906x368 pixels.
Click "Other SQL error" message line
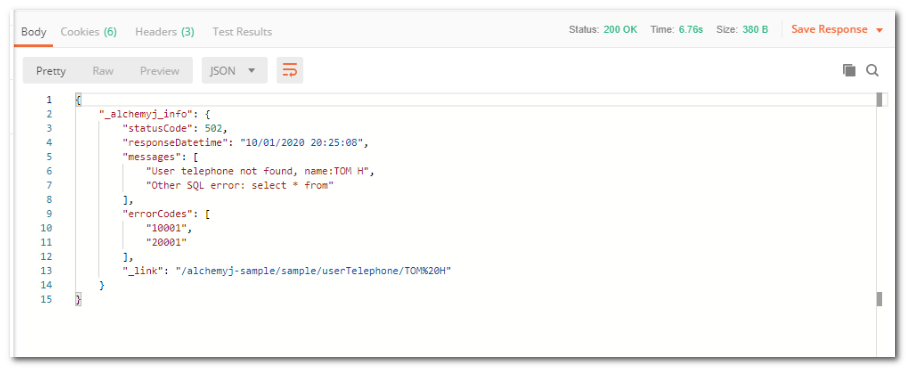coord(241,185)
